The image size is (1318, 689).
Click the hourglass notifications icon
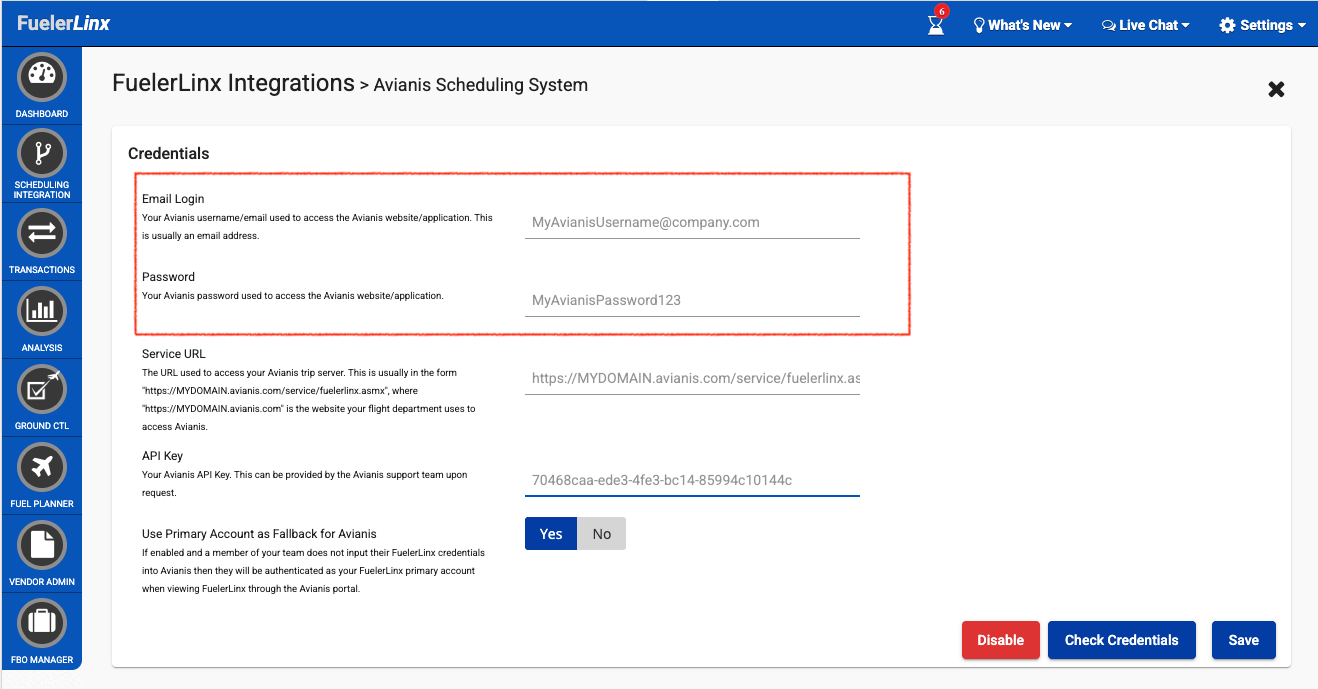click(936, 25)
